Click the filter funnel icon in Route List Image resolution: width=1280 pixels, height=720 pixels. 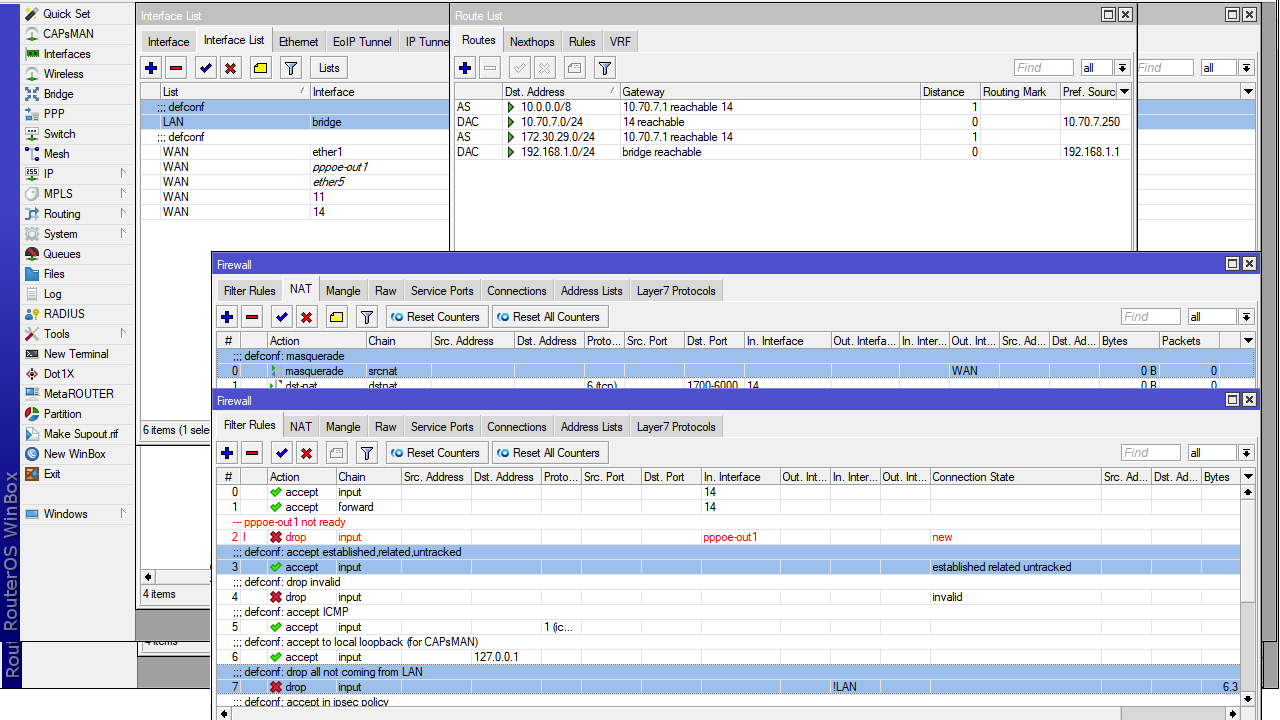[x=605, y=68]
